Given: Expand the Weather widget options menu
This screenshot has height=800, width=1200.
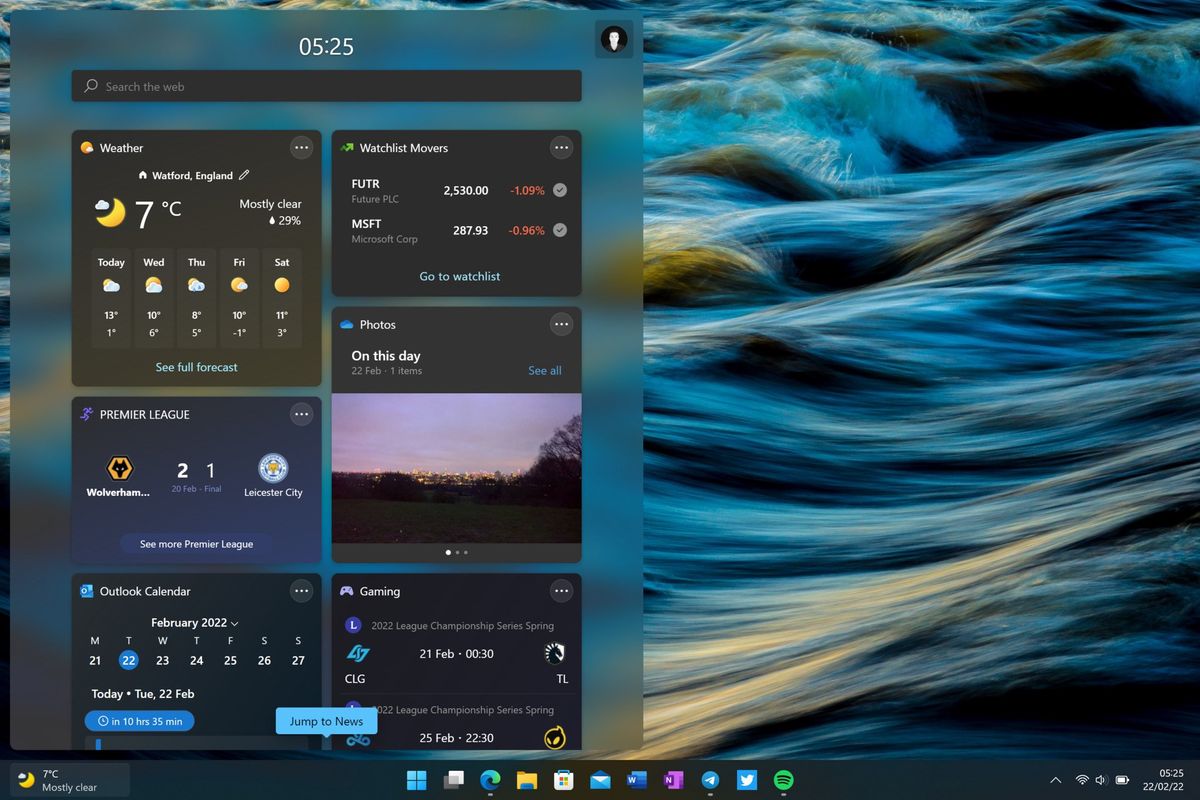Looking at the screenshot, I should (301, 147).
